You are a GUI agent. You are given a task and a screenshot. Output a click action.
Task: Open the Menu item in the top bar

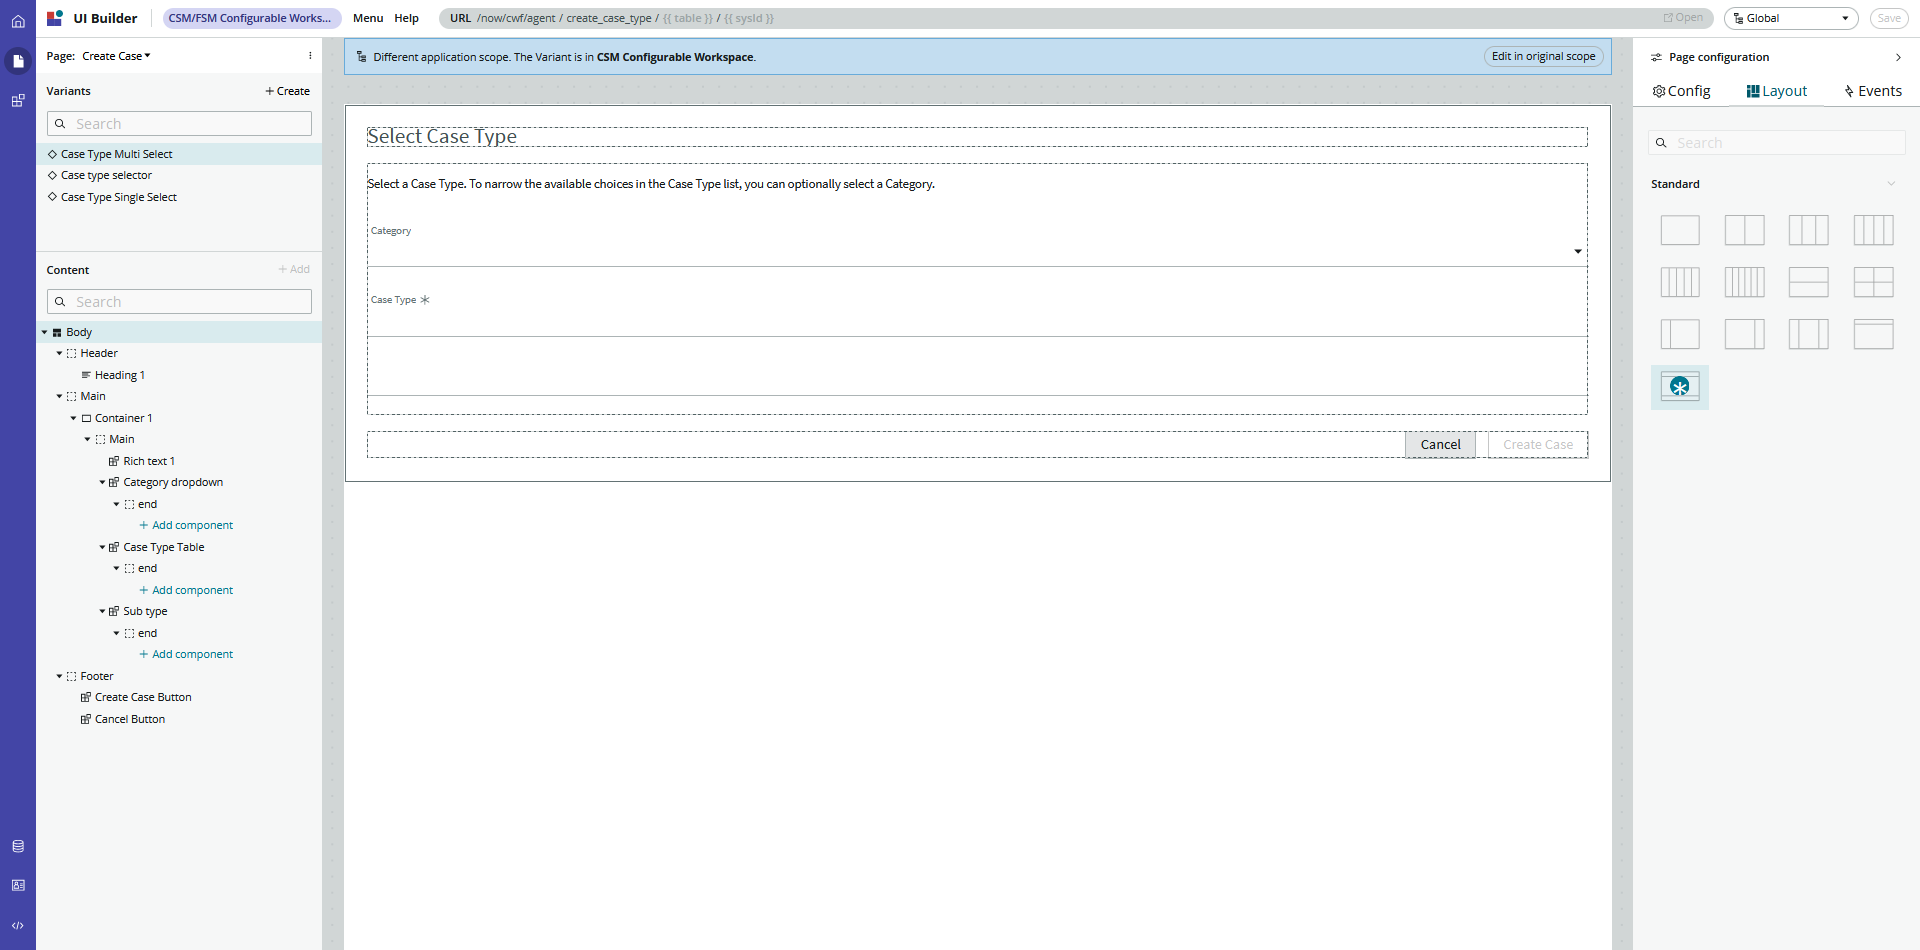coord(368,18)
